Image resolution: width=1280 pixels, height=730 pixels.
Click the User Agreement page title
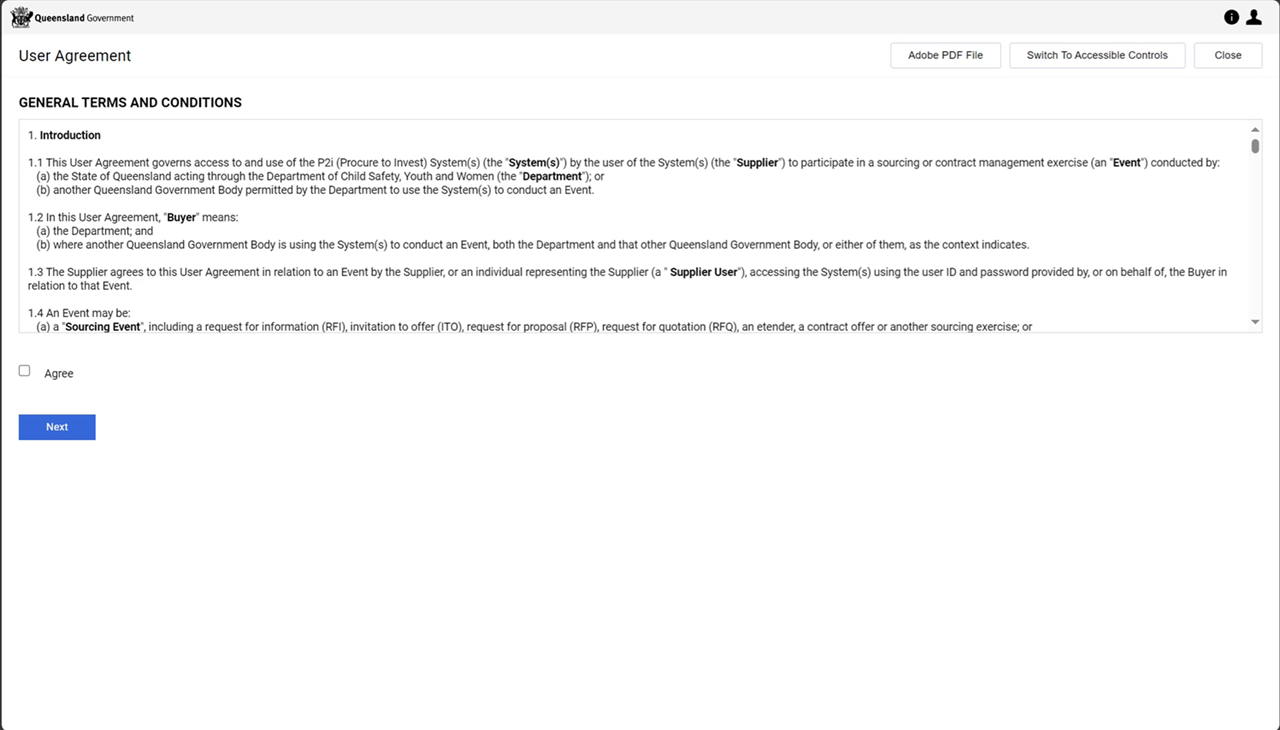coord(75,56)
